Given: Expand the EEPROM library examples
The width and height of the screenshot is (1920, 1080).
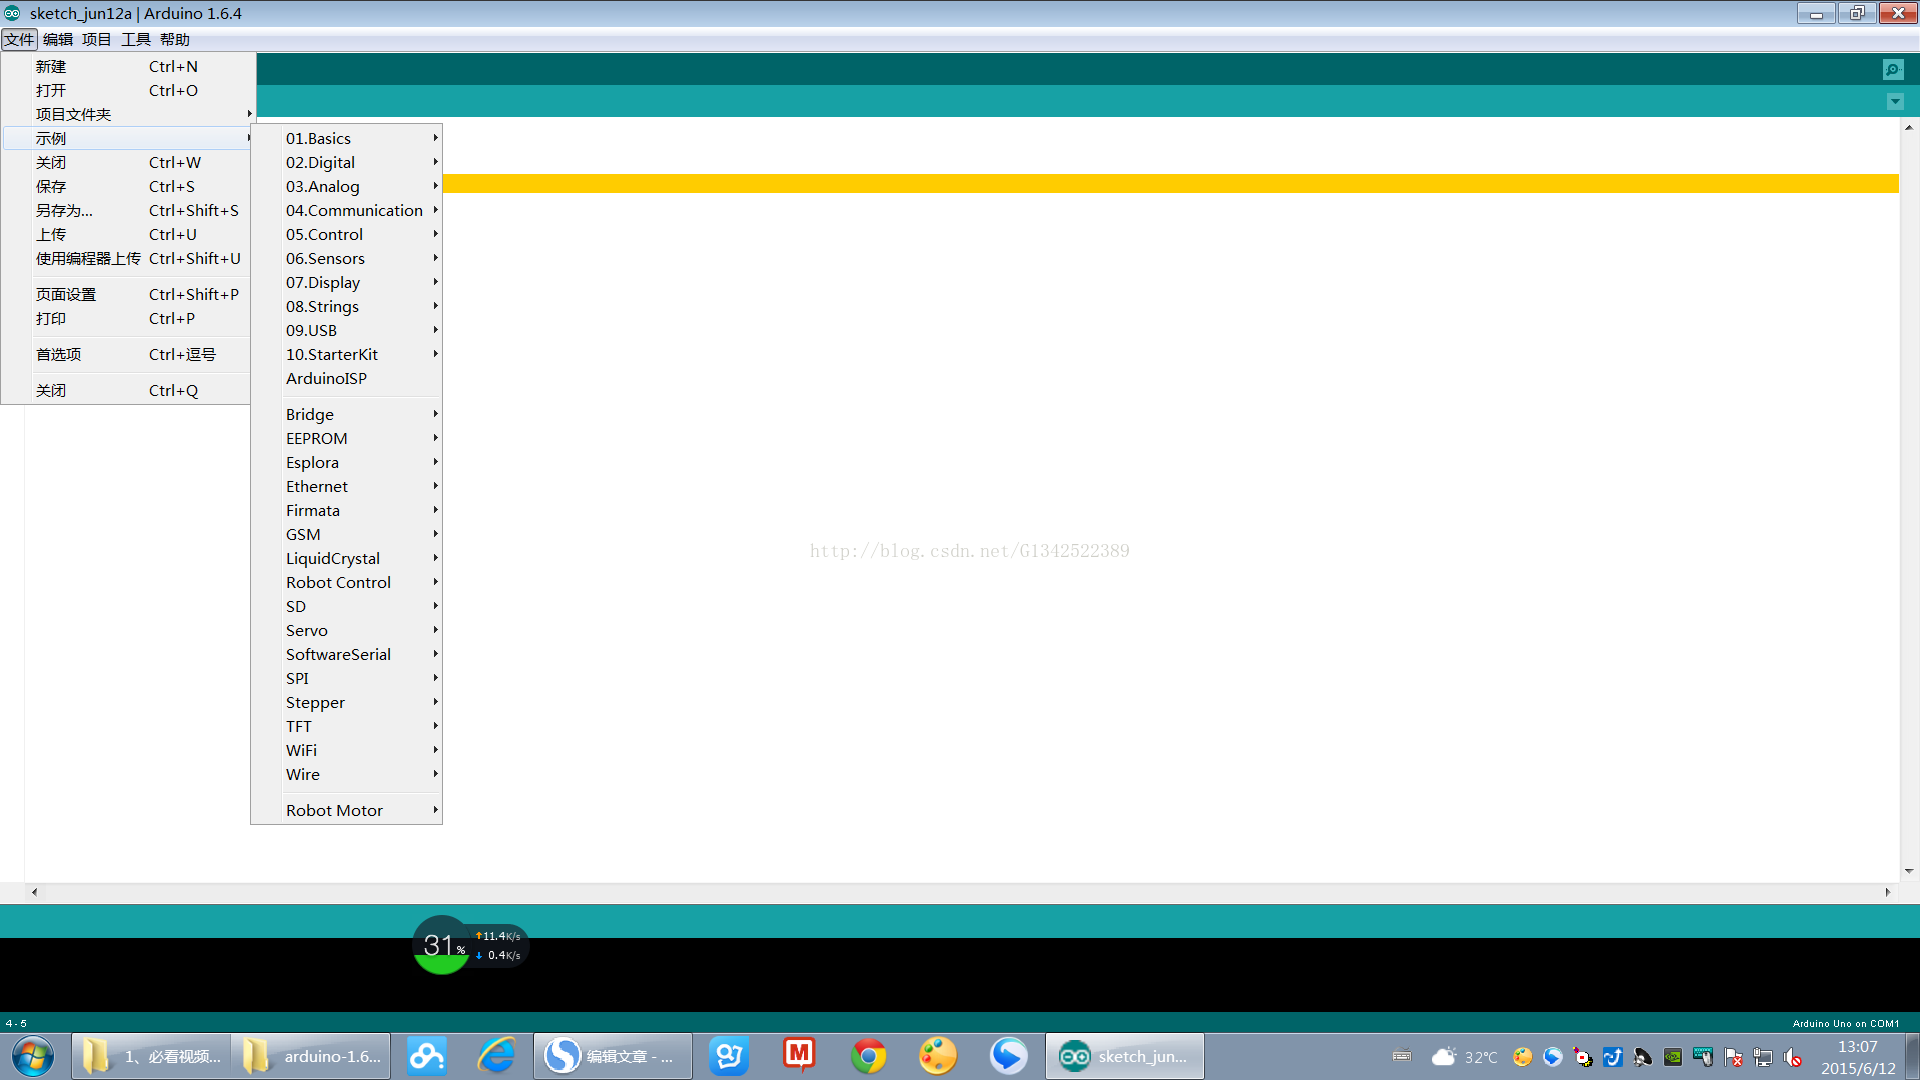Looking at the screenshot, I should coord(346,438).
